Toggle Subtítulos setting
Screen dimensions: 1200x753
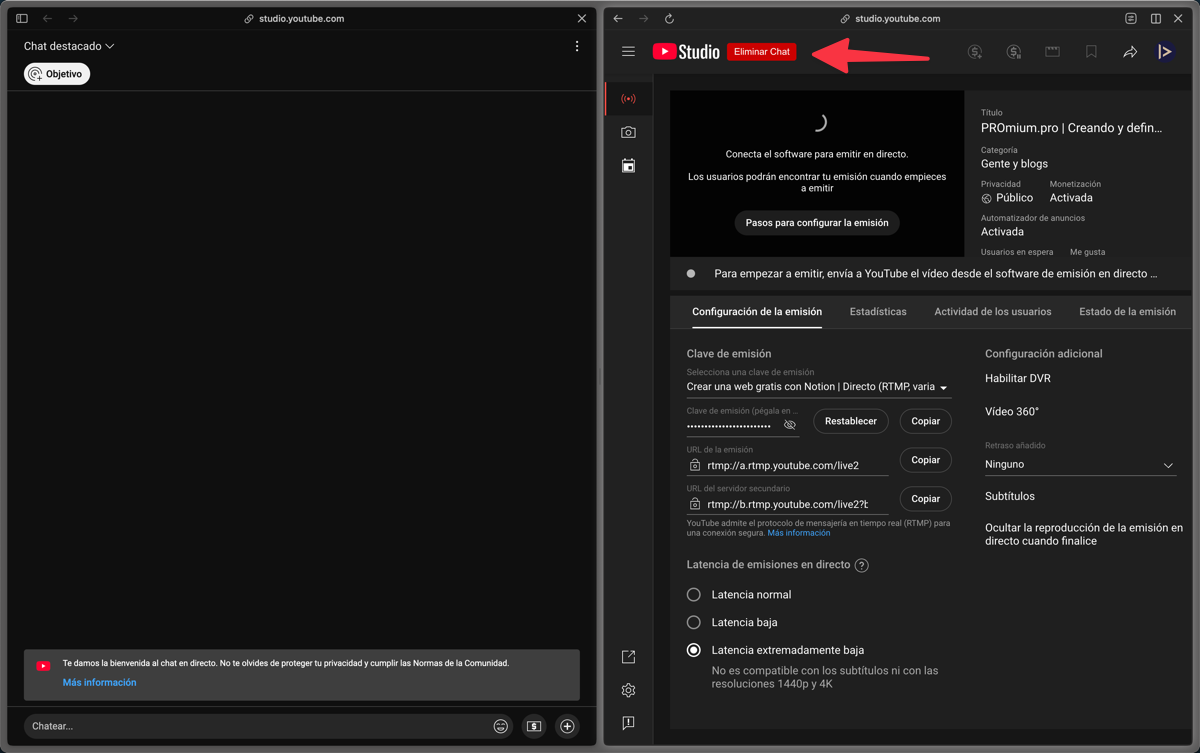coord(1010,496)
